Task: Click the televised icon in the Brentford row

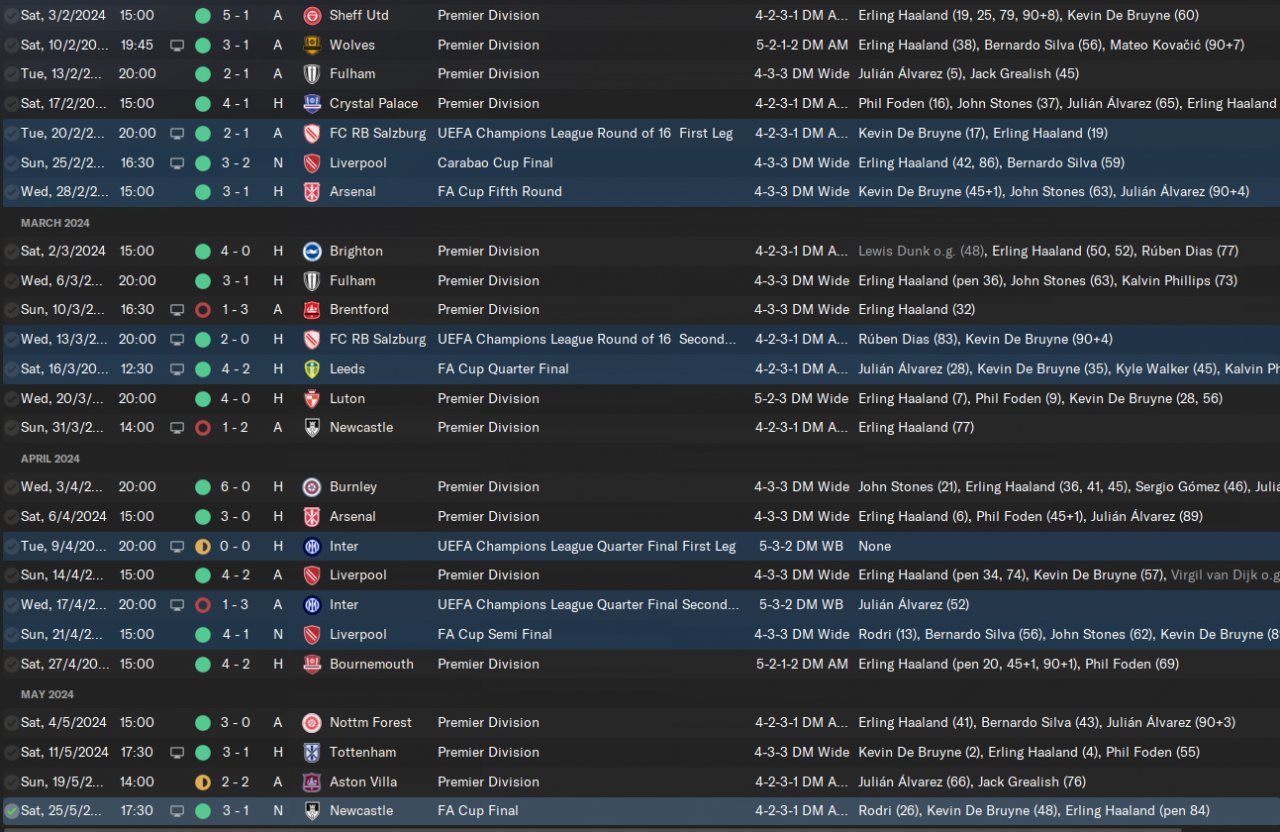Action: tap(177, 310)
